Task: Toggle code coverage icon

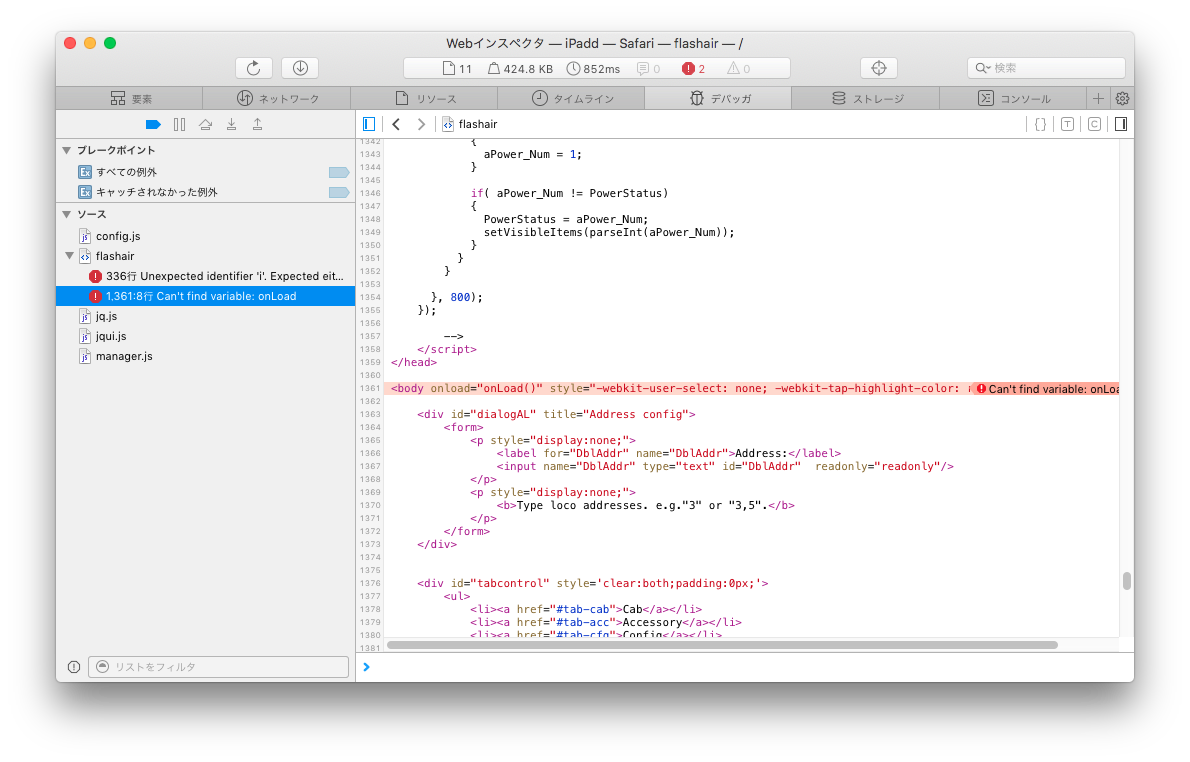Action: [x=1094, y=124]
